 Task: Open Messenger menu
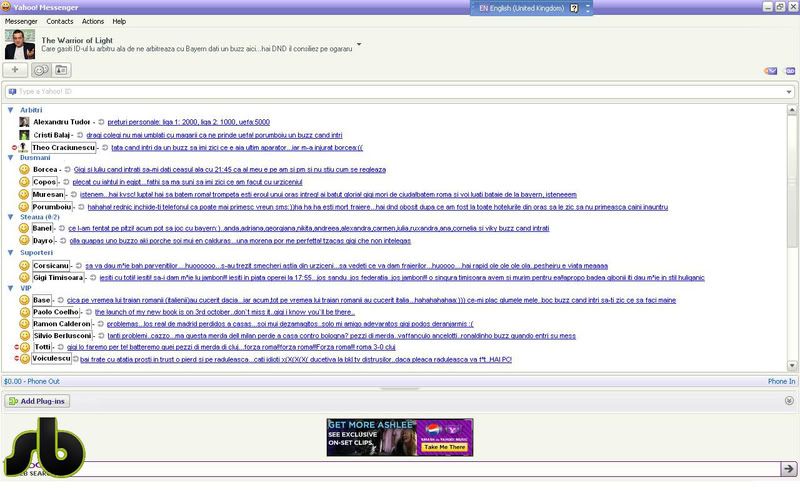[21, 21]
